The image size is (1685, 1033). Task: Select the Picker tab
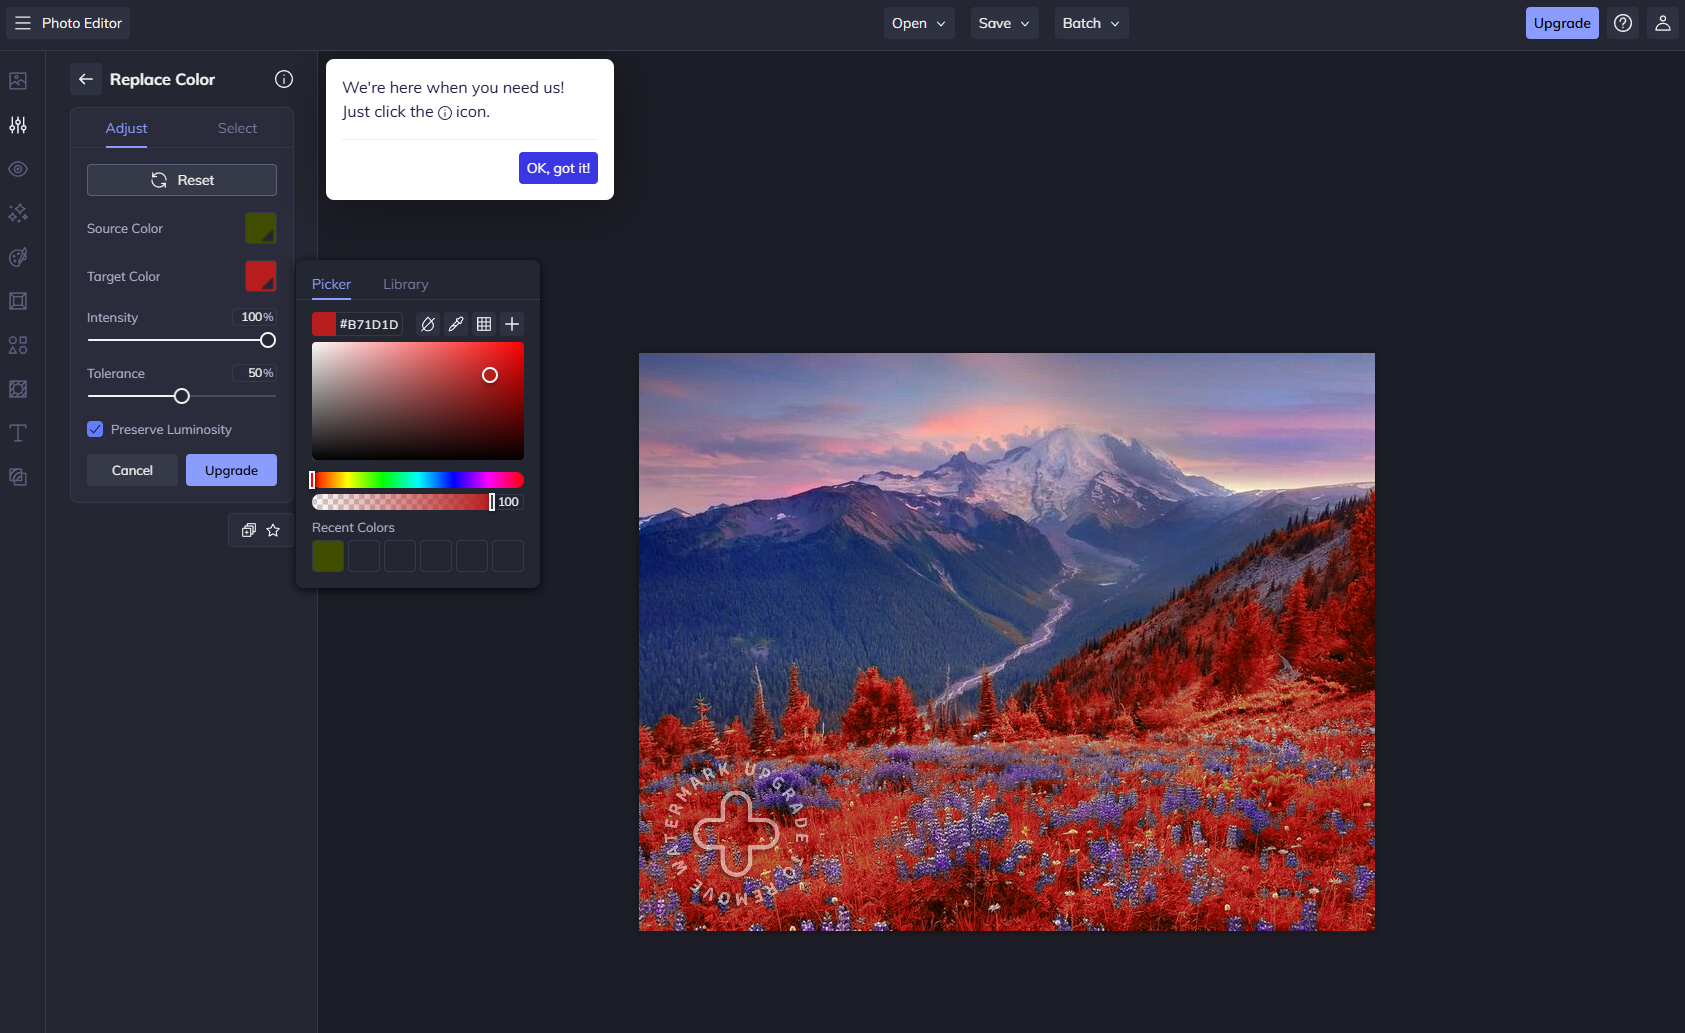331,284
